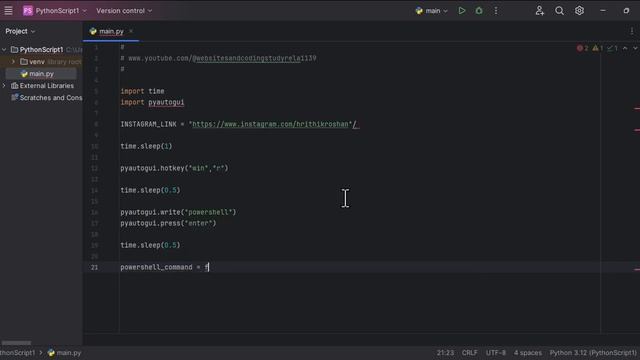
Task: Open the main run configuration dropdown
Action: click(x=432, y=11)
